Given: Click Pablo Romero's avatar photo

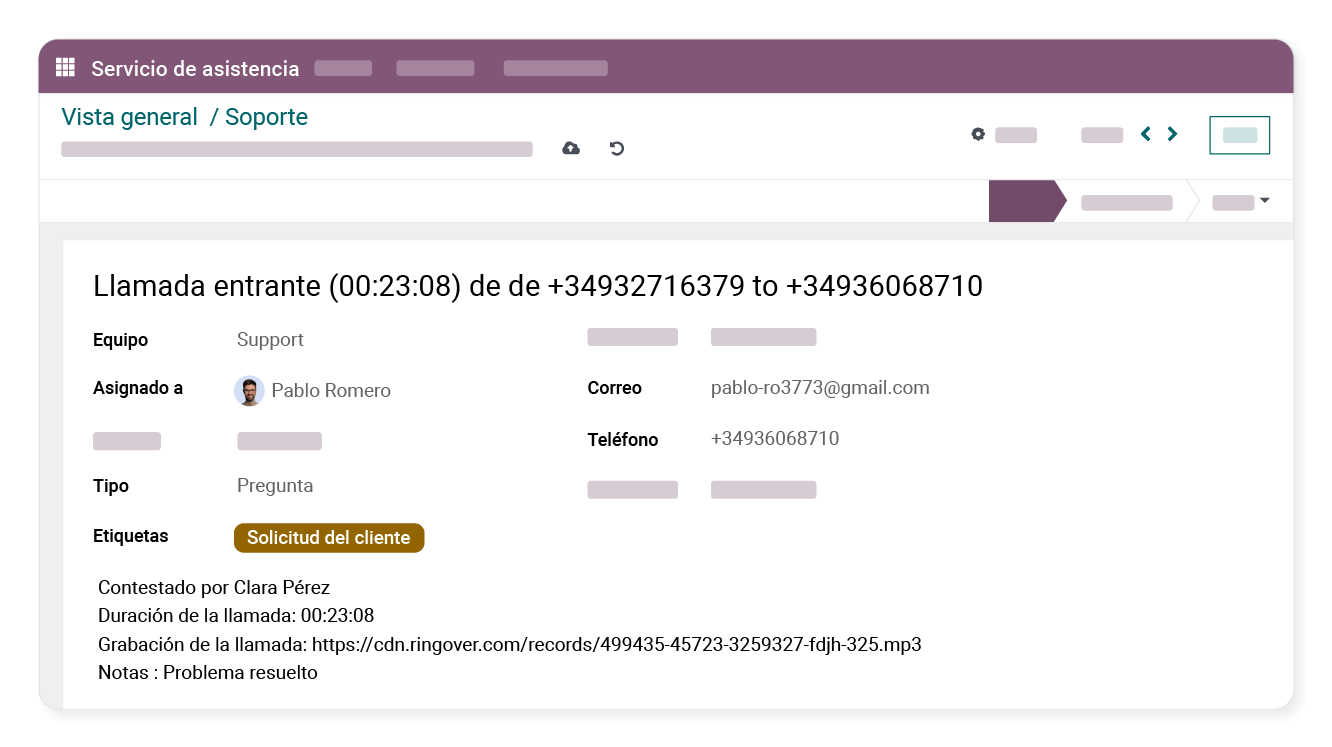Looking at the screenshot, I should point(249,390).
